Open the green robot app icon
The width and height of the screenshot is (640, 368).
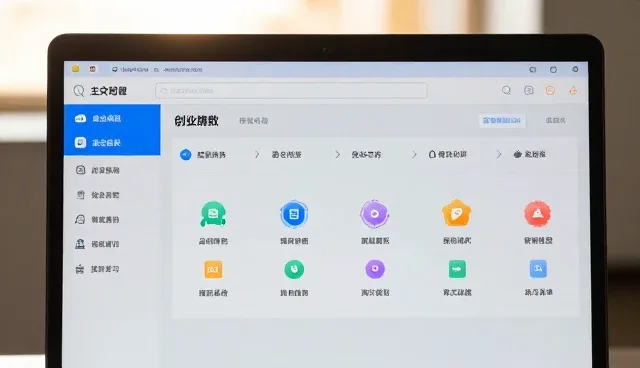[213, 214]
